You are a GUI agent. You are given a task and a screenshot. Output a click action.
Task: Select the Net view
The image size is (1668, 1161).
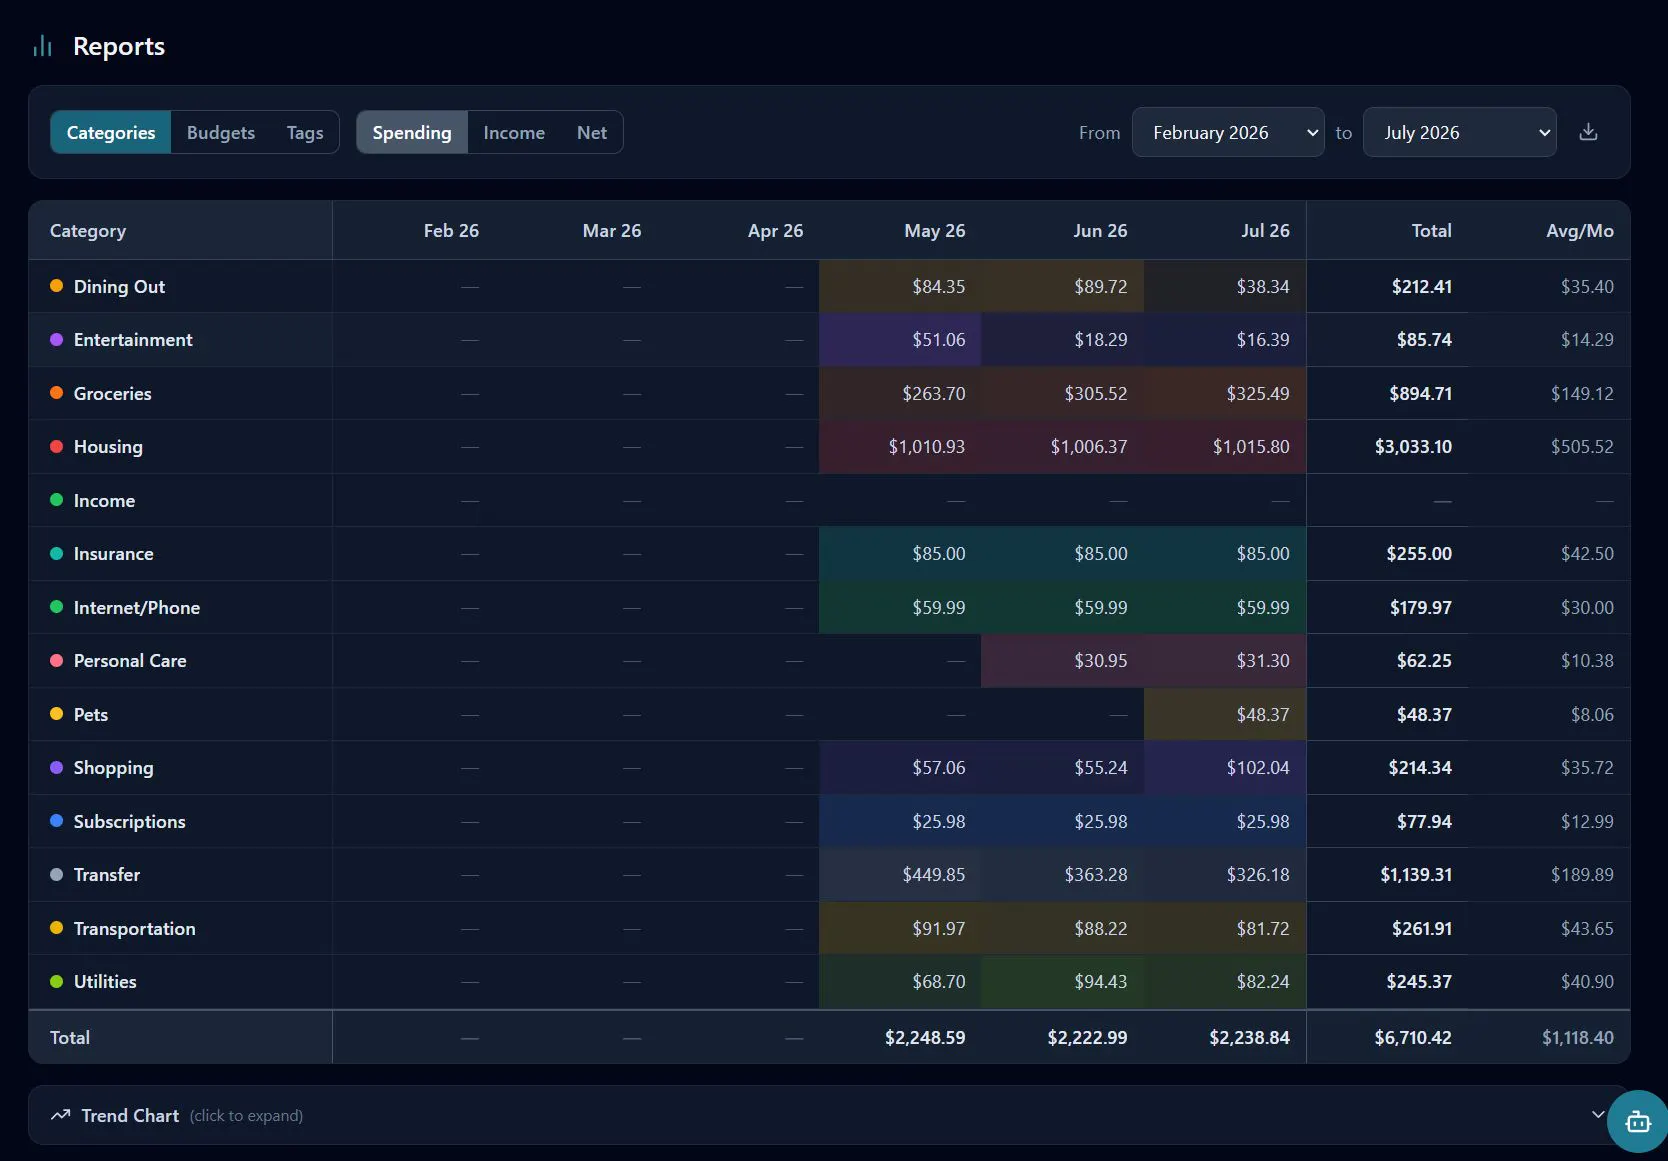point(592,132)
